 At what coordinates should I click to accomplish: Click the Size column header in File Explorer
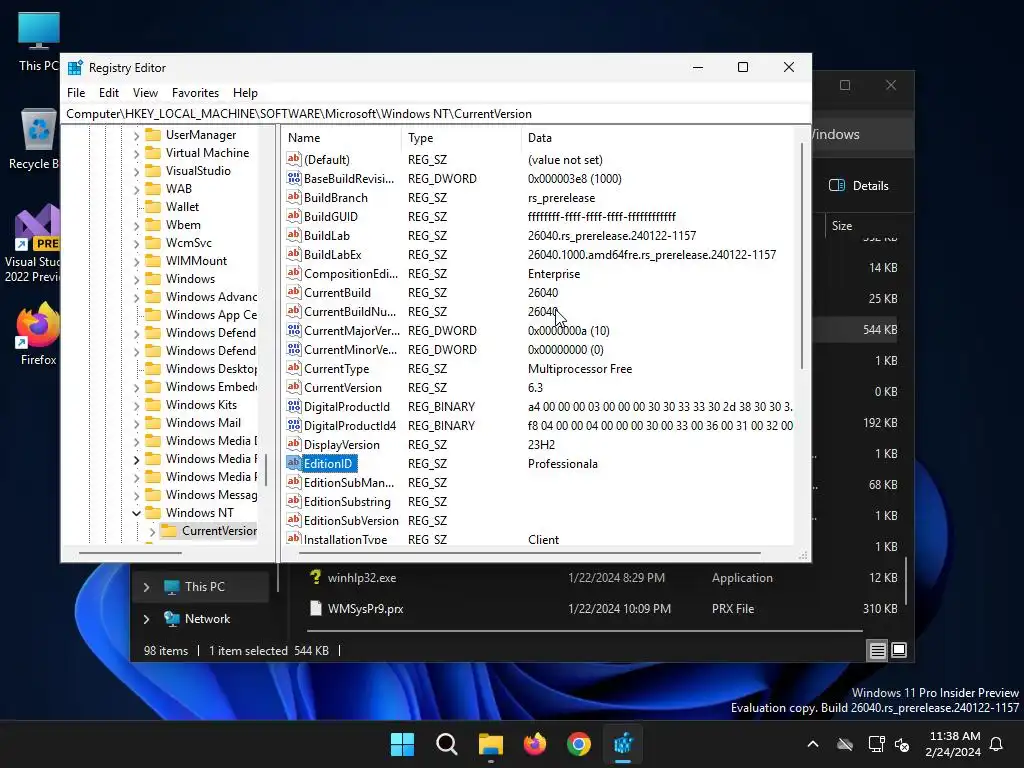(842, 226)
